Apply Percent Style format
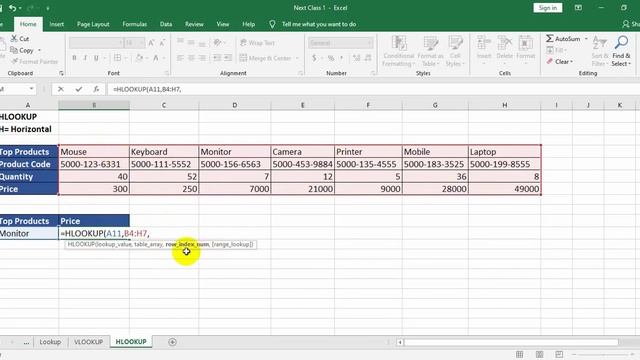The image size is (640, 360). click(x=331, y=58)
